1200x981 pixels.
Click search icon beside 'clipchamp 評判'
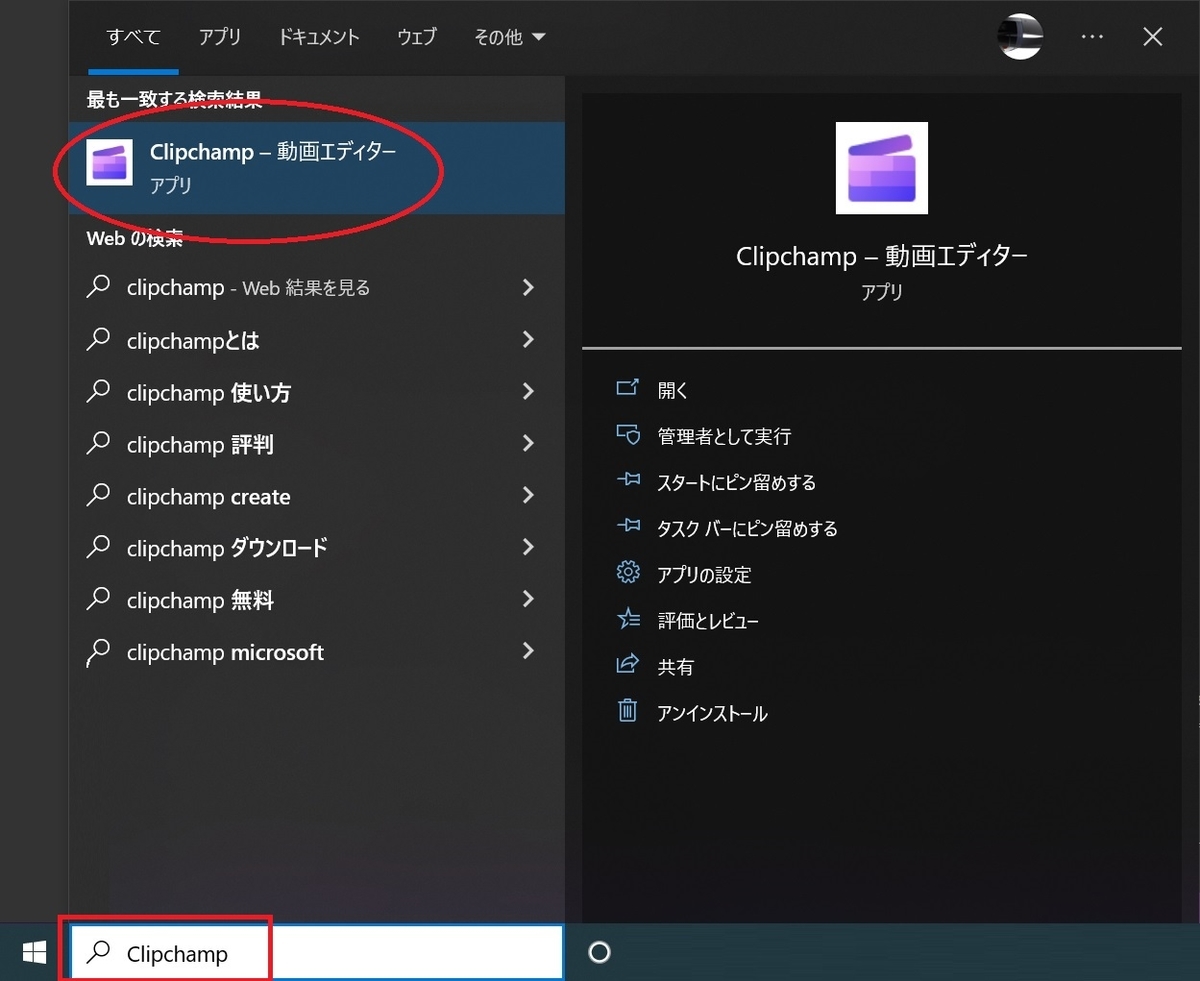coord(98,444)
